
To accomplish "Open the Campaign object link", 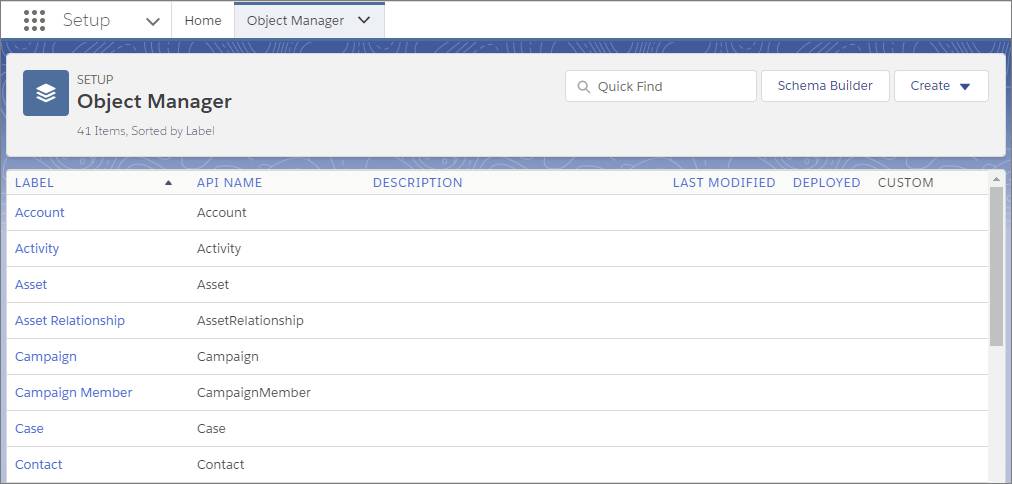I will pos(46,357).
